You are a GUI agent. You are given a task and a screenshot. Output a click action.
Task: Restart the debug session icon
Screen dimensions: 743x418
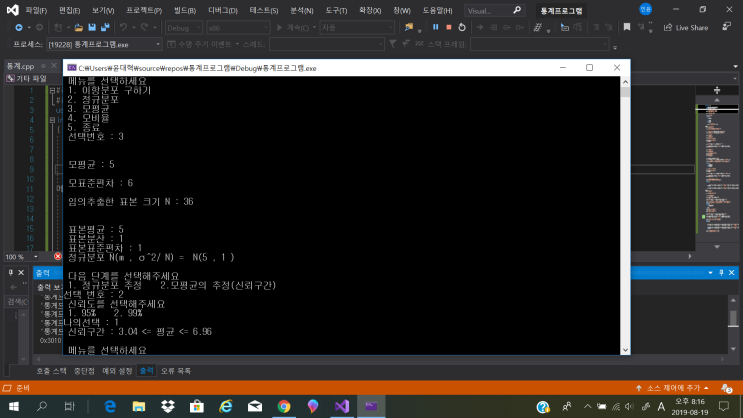[x=462, y=27]
